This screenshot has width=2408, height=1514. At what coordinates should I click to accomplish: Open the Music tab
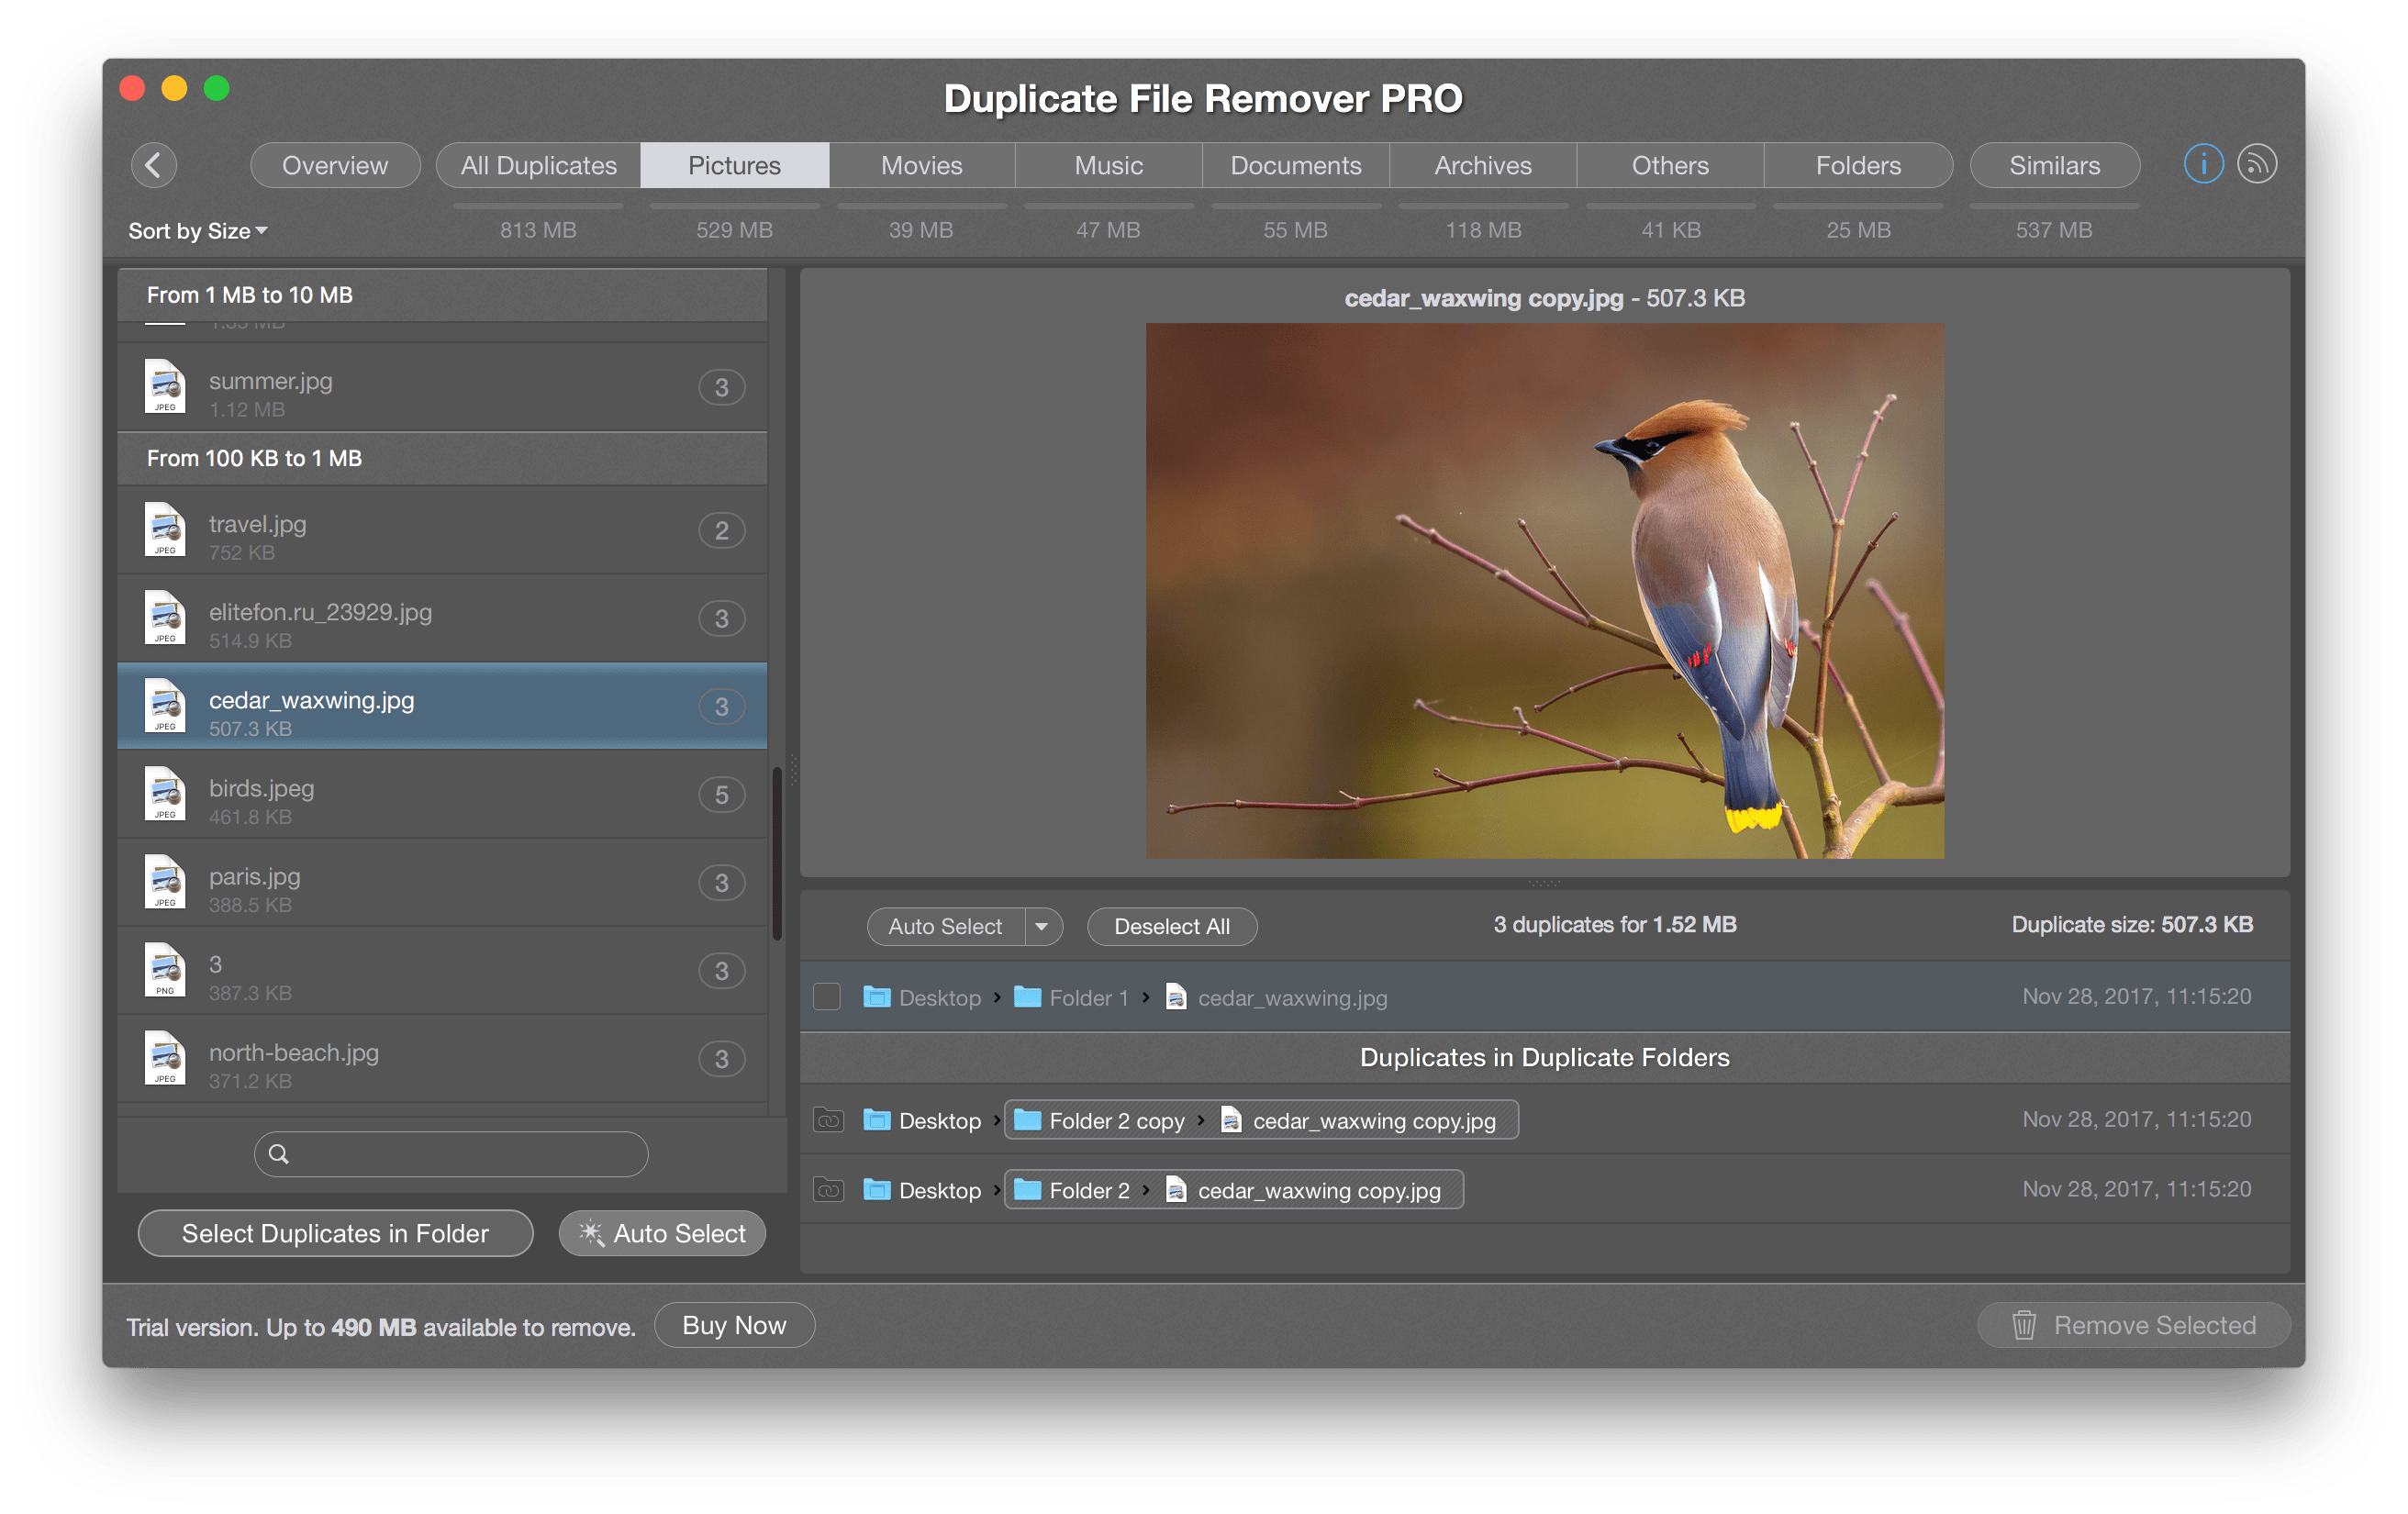(1108, 165)
